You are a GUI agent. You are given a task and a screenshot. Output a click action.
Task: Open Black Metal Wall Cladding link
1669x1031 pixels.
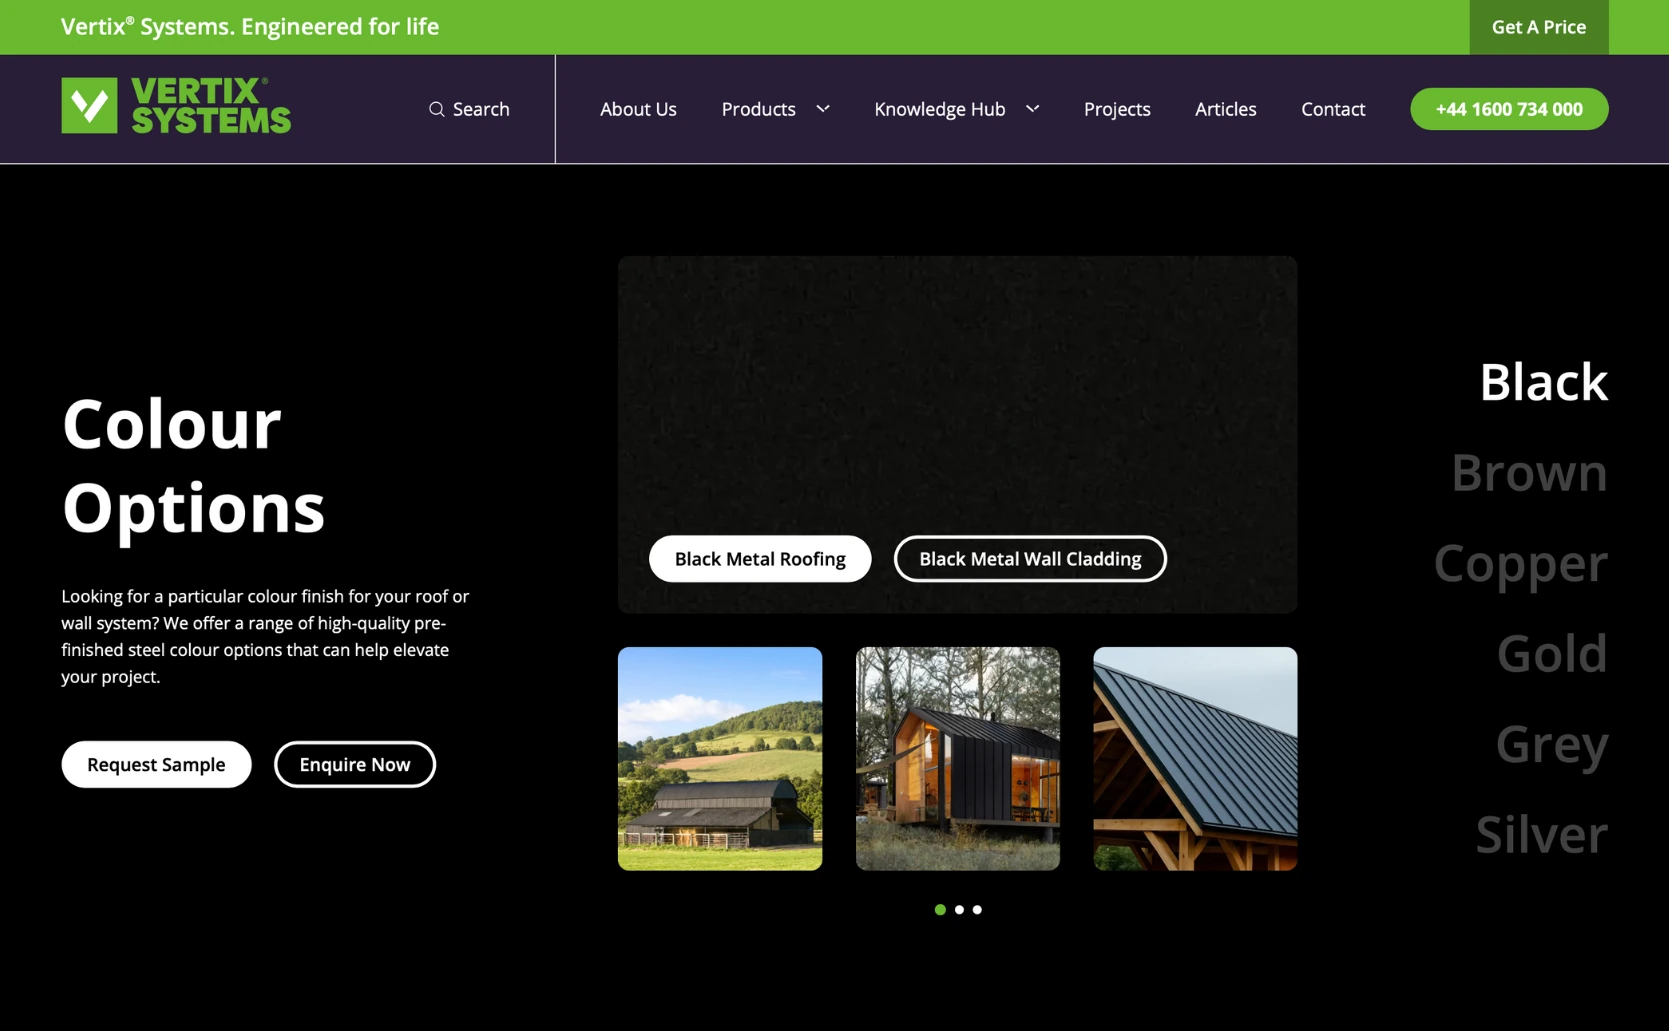[x=1030, y=559]
